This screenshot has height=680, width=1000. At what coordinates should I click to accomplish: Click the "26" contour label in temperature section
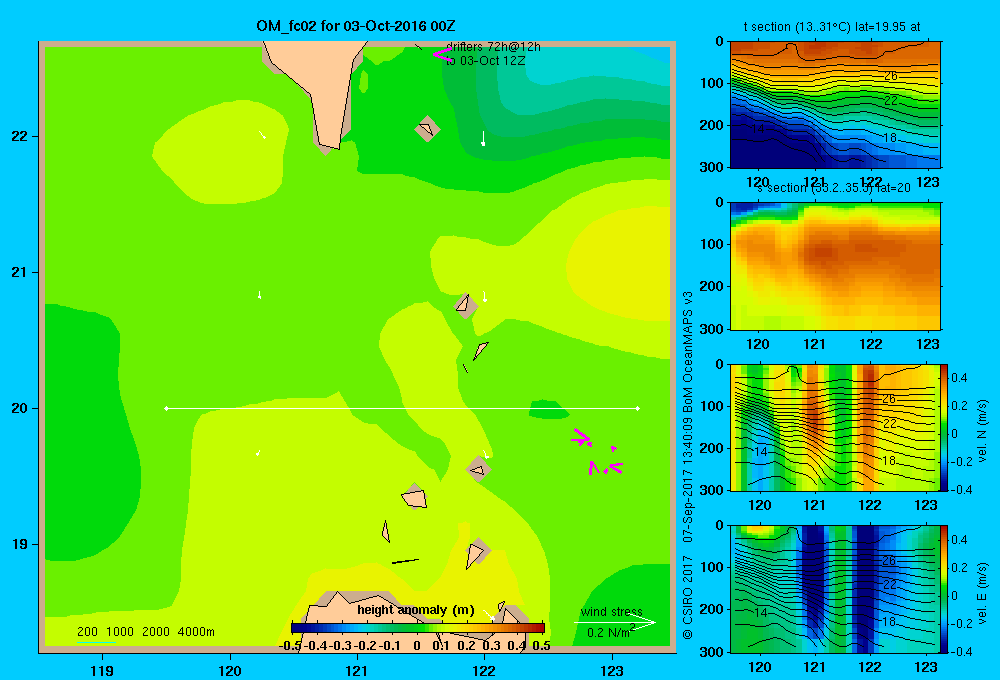point(890,76)
